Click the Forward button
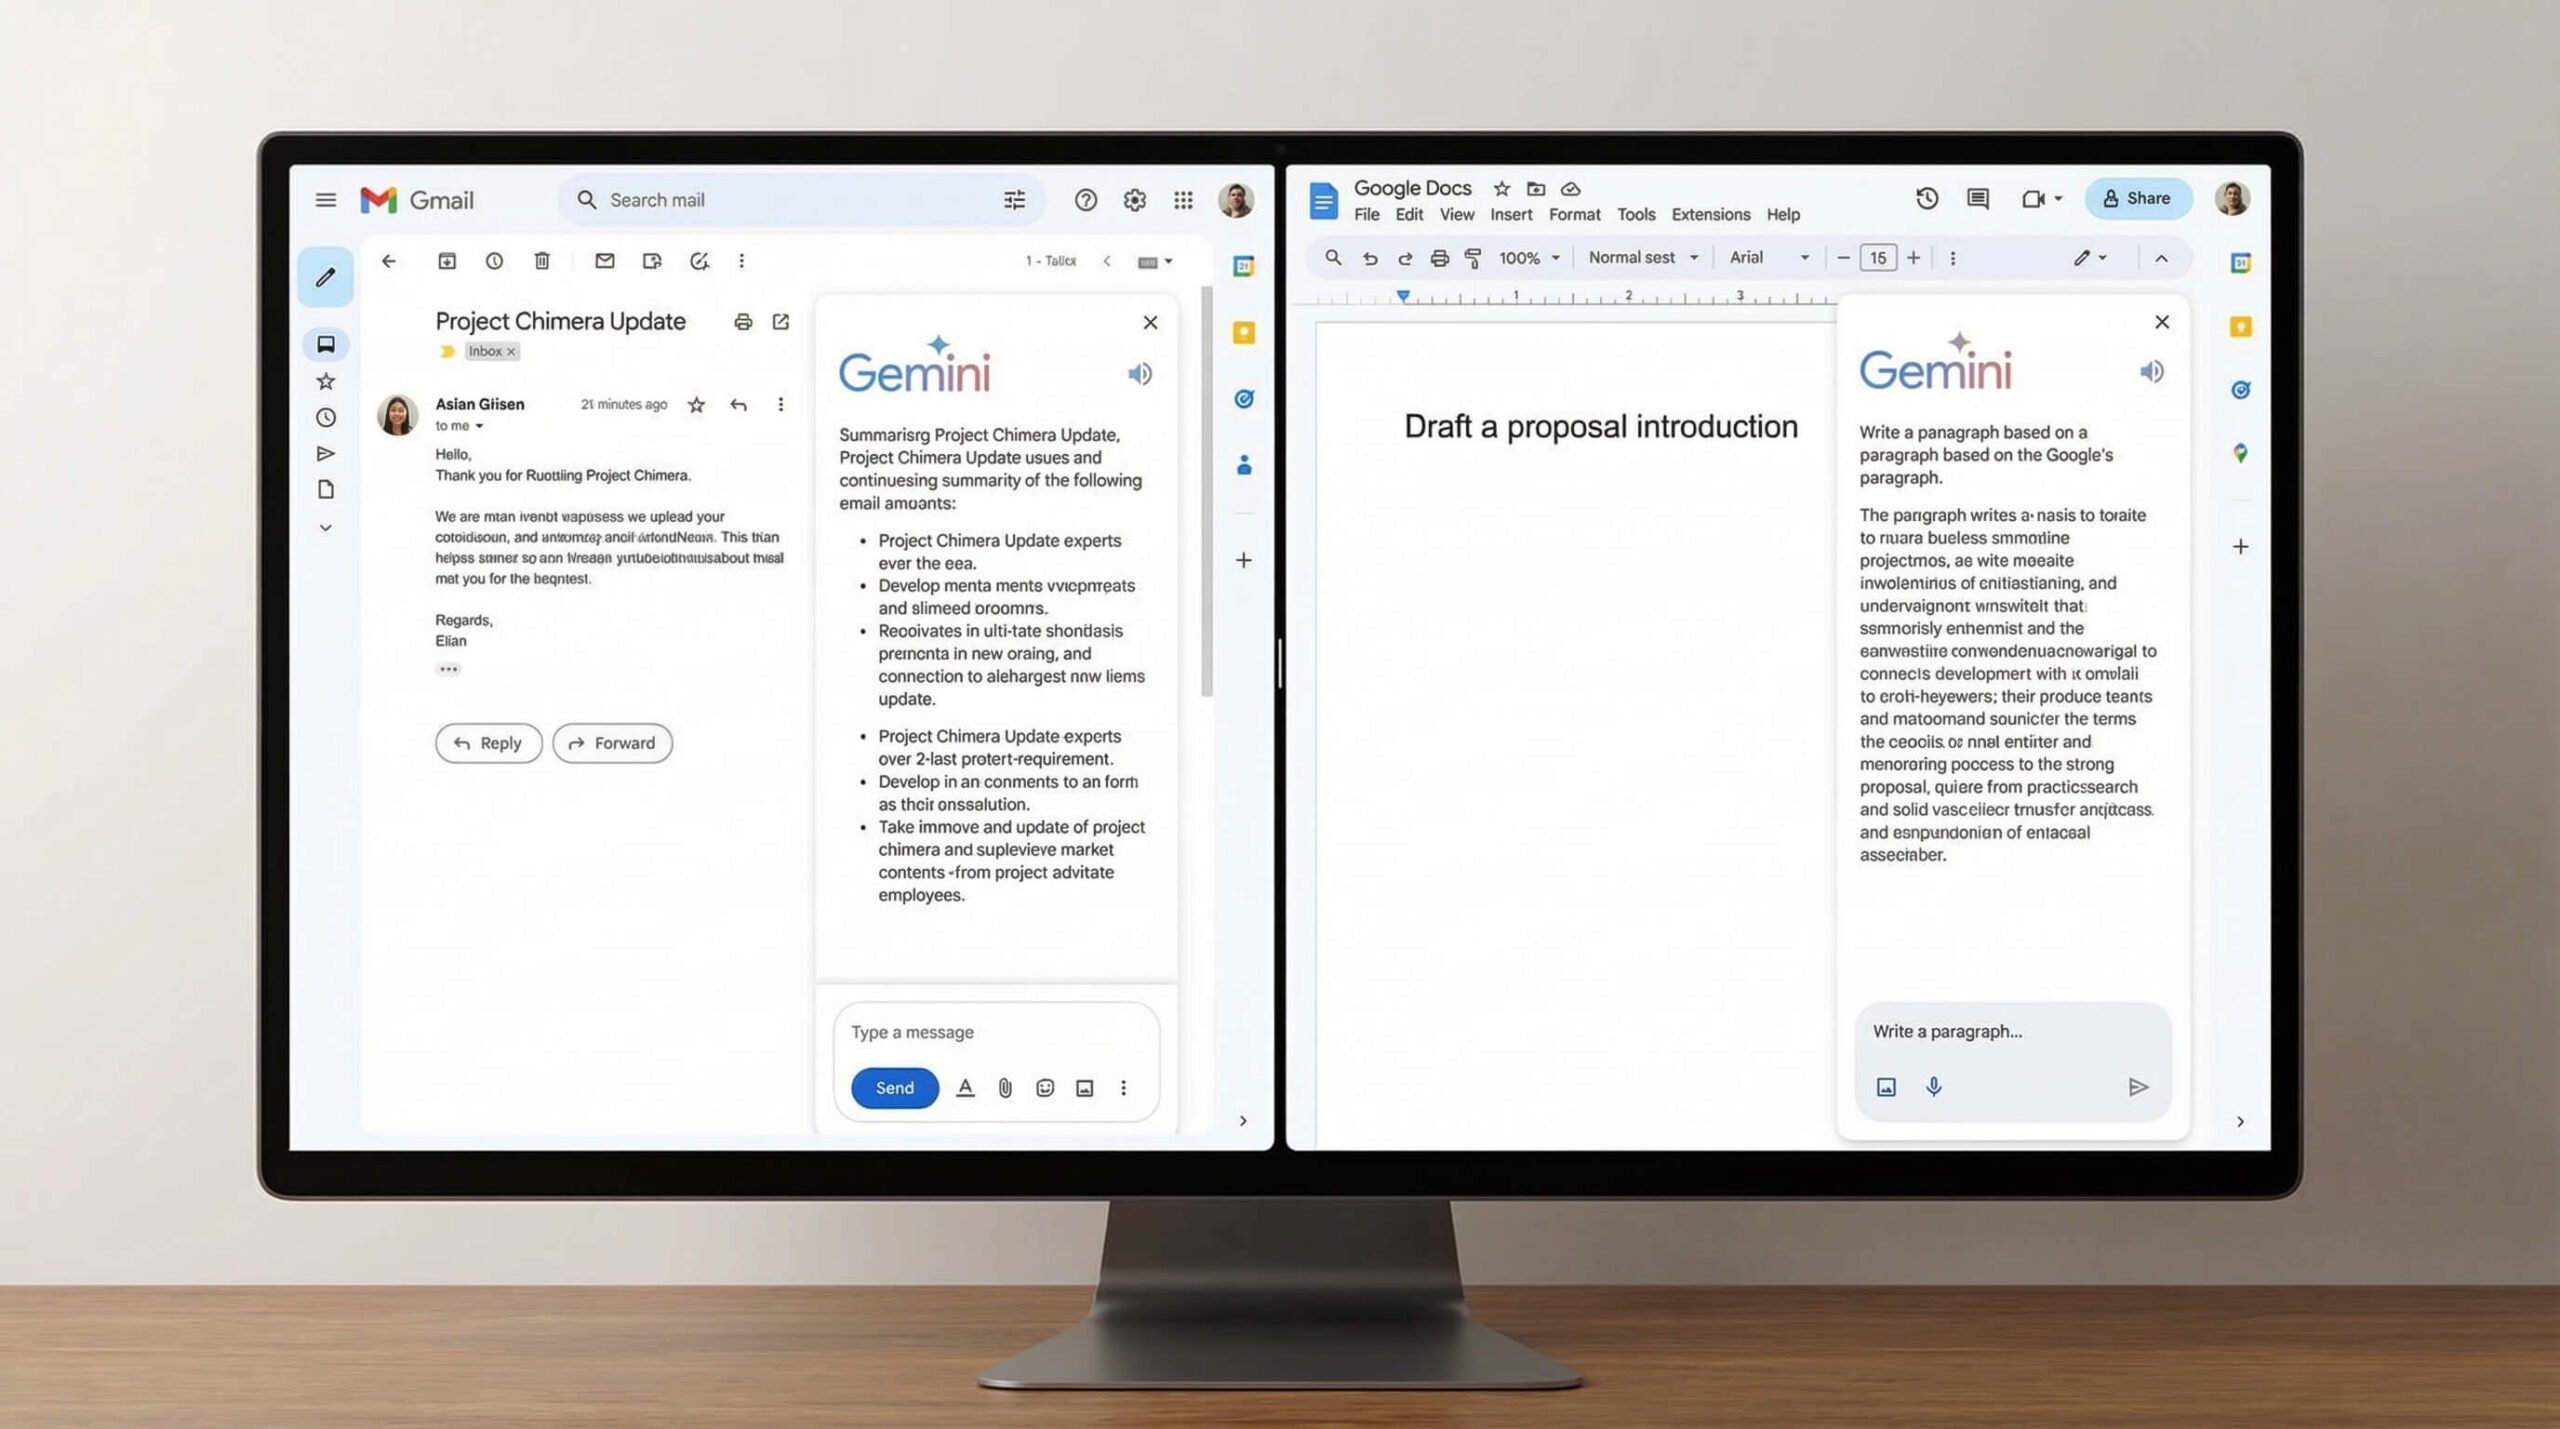The width and height of the screenshot is (2560, 1429). click(x=612, y=743)
